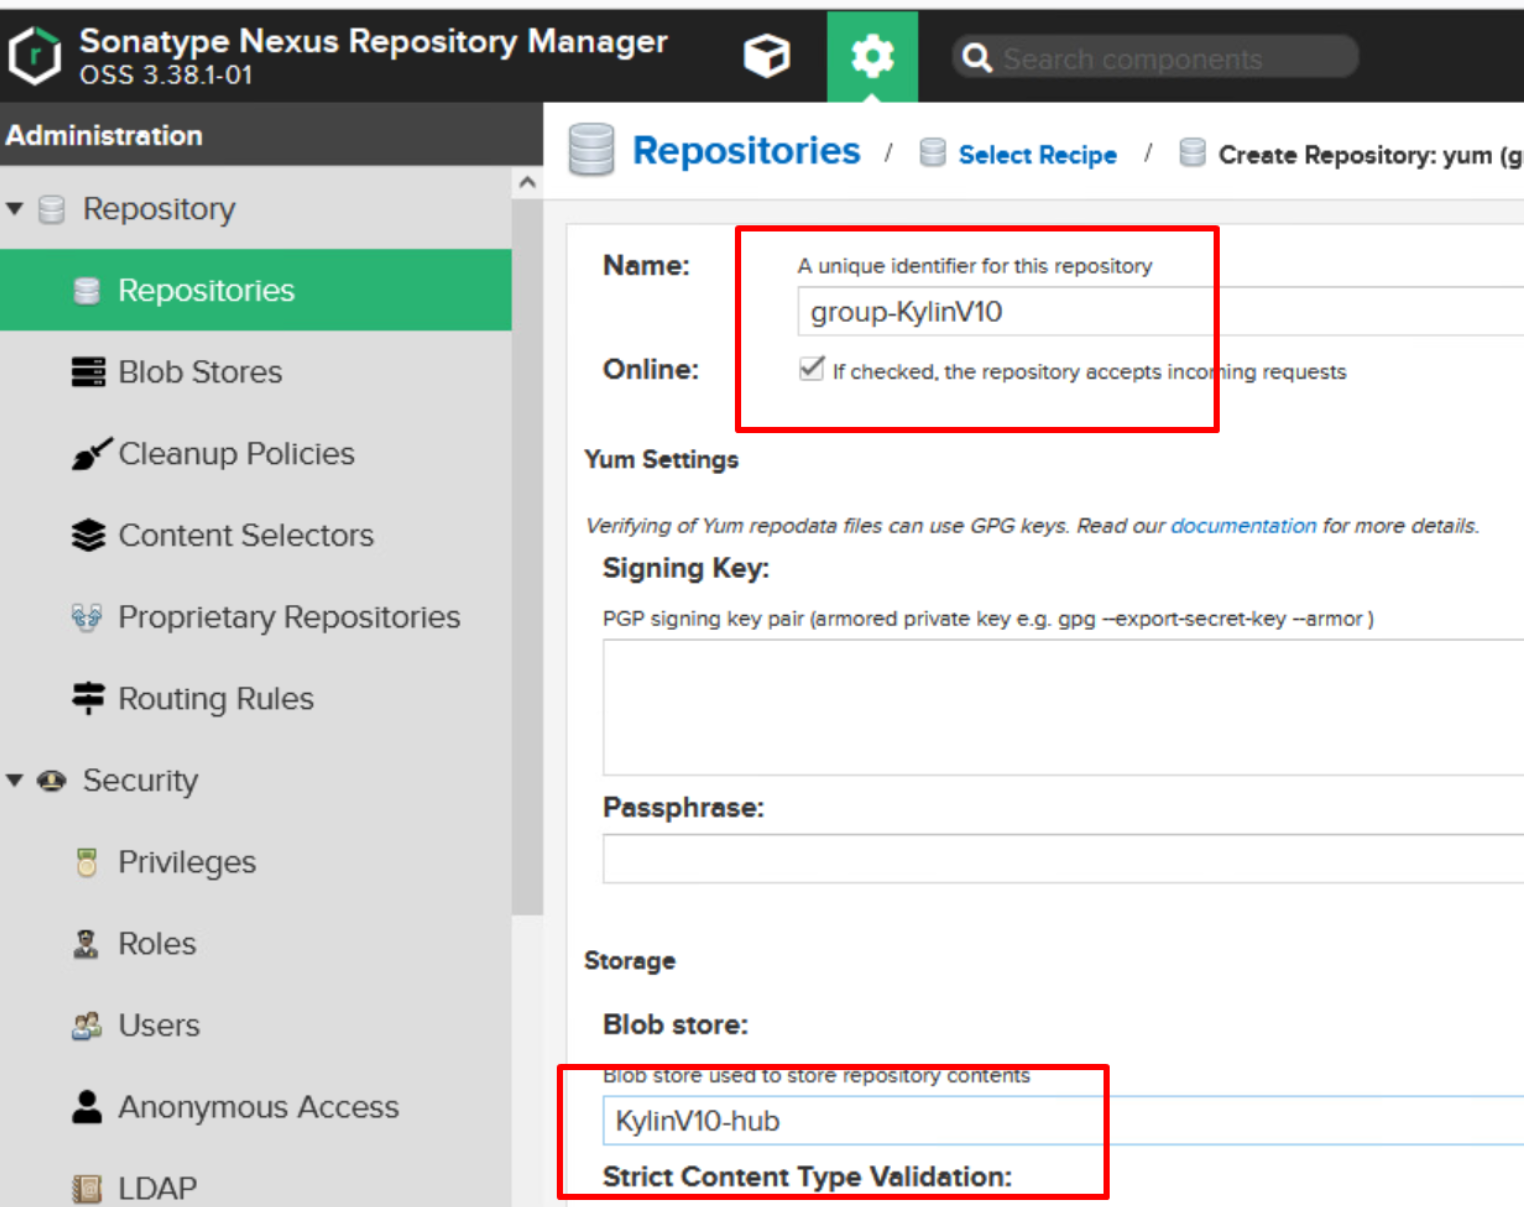Click the Passphrase input field
The height and width of the screenshot is (1207, 1524).
[x=1063, y=859]
